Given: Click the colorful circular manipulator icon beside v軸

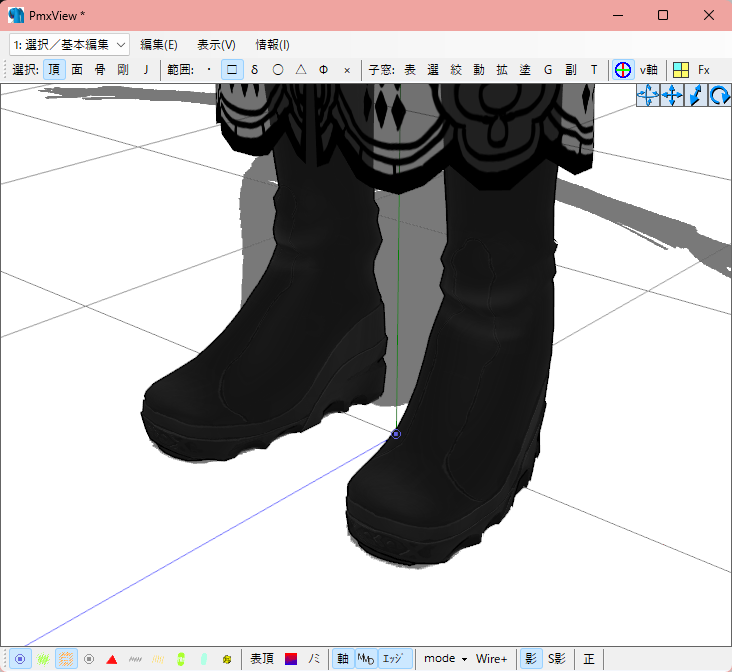Looking at the screenshot, I should (622, 70).
